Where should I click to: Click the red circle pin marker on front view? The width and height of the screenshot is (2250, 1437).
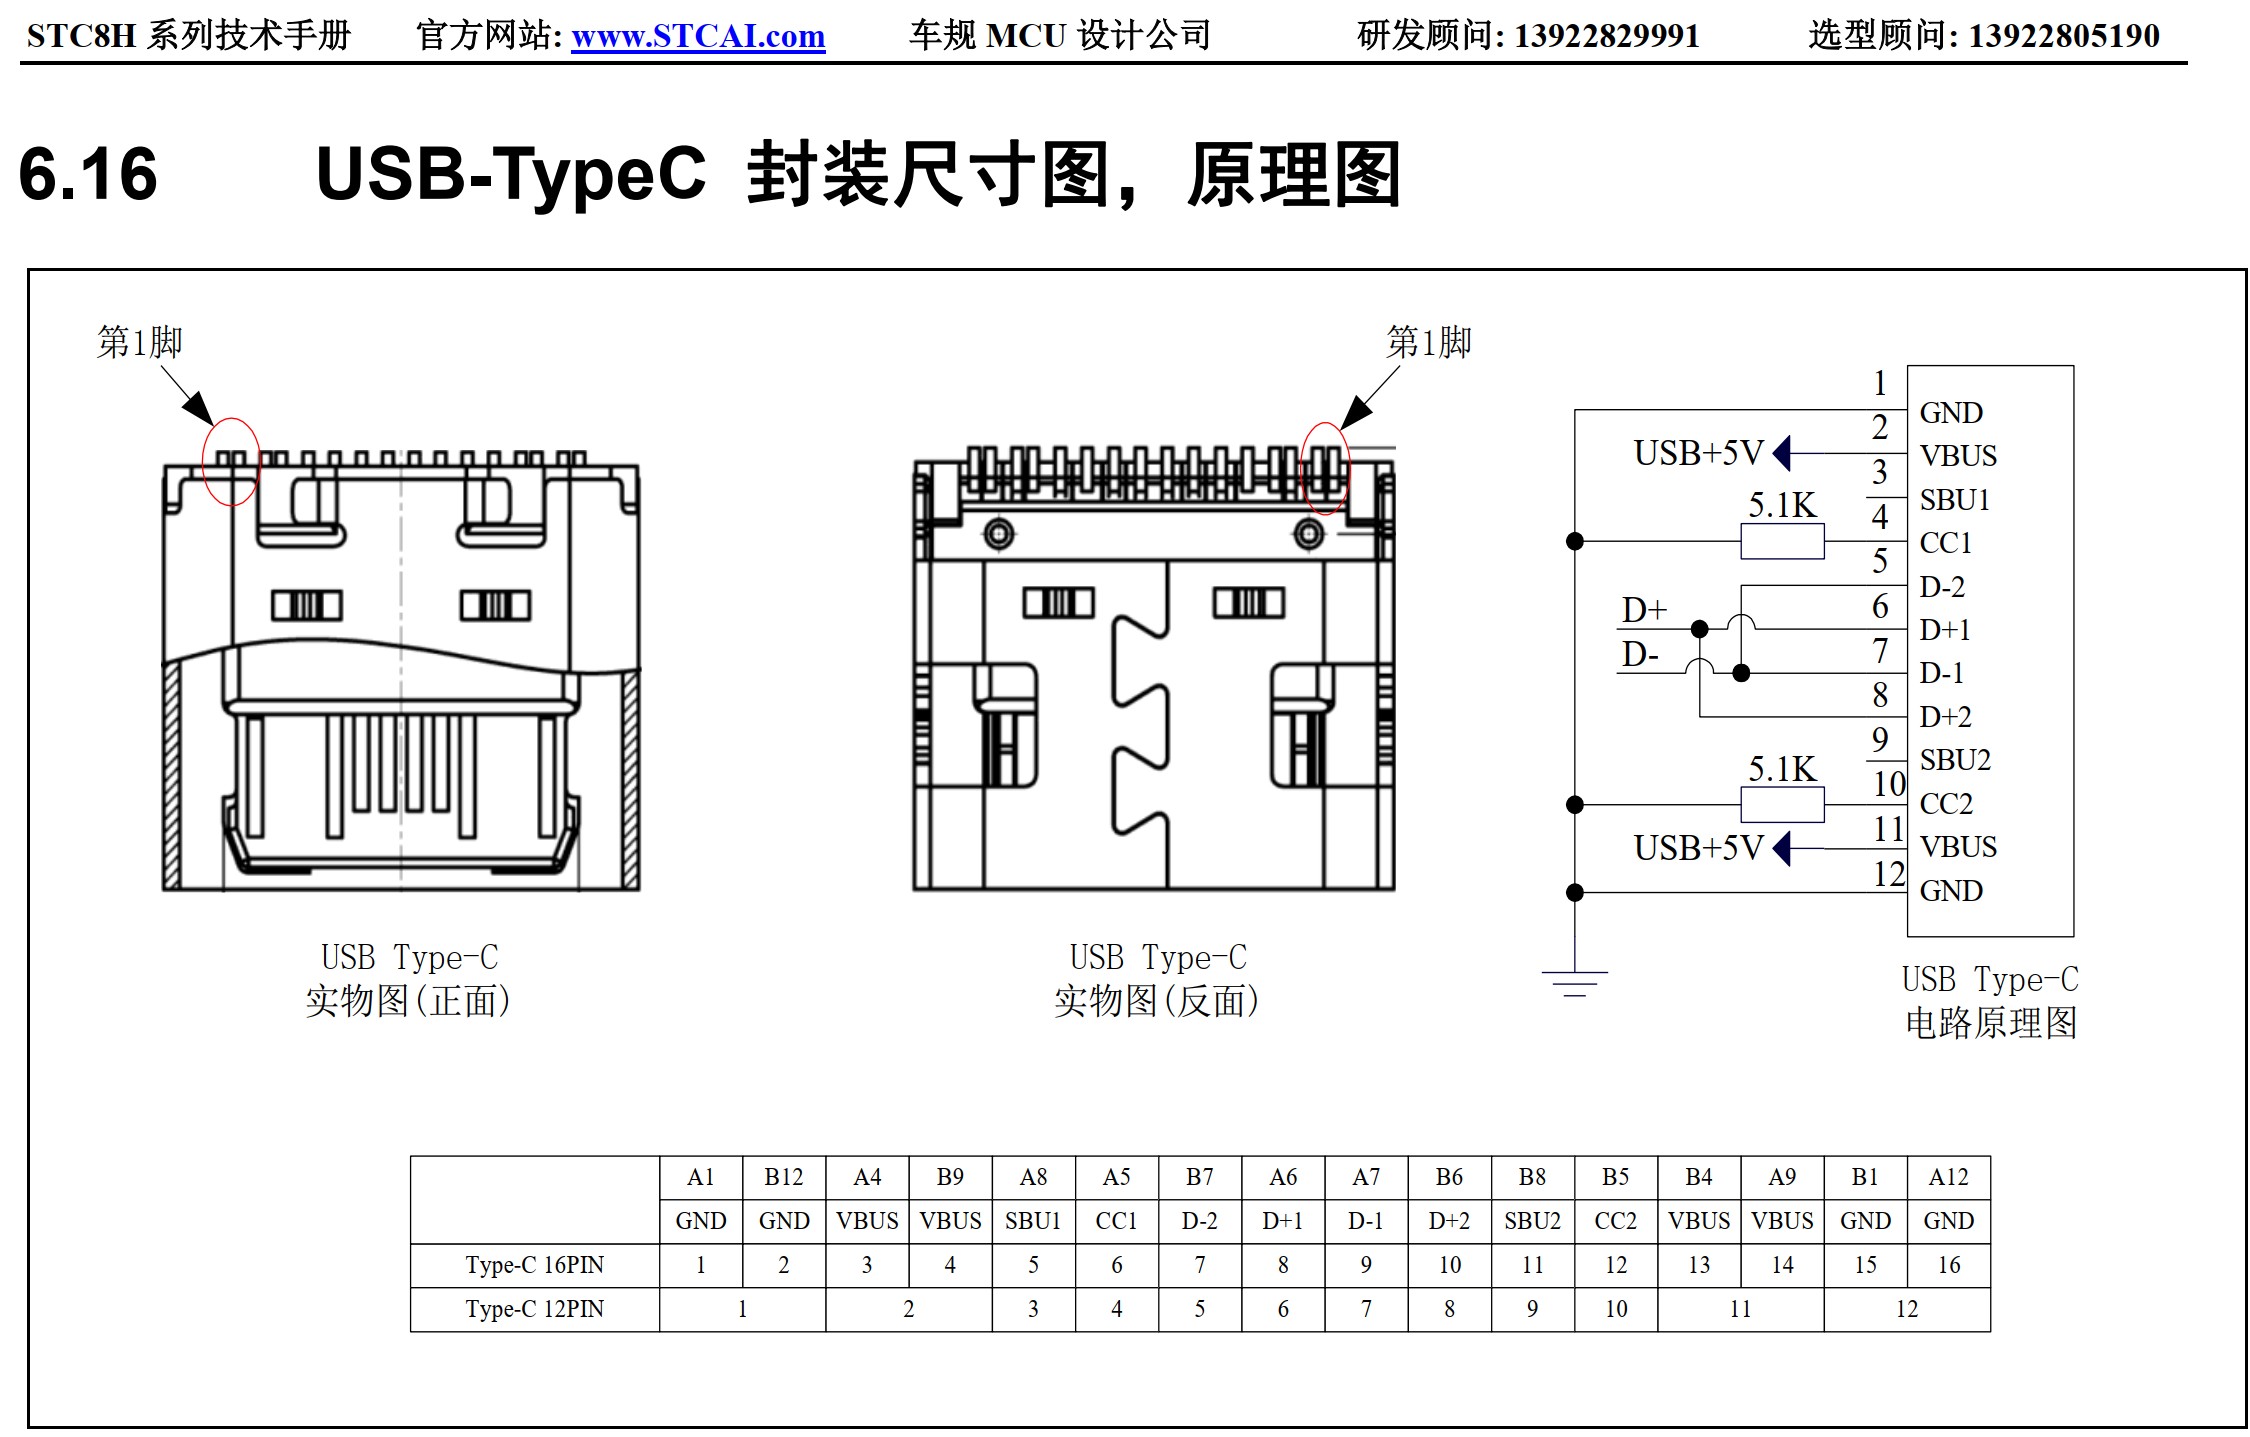[231, 461]
